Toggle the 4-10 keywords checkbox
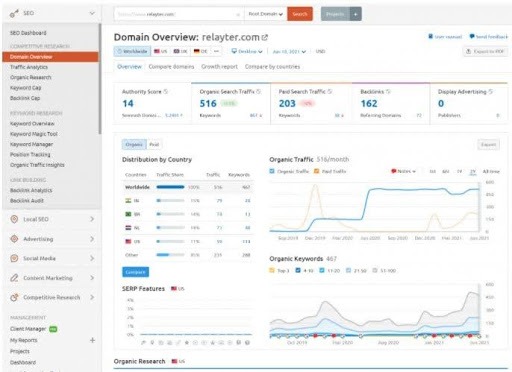The height and width of the screenshot is (372, 512). point(298,270)
